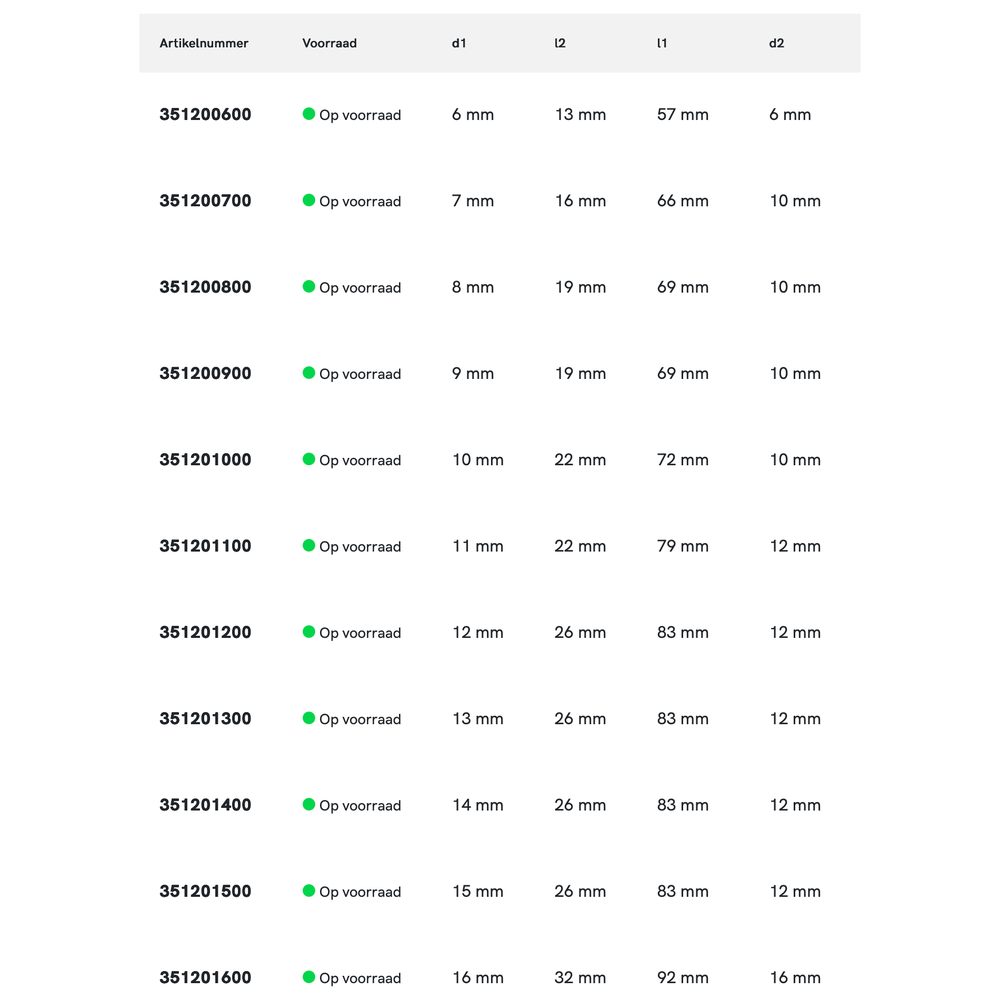Click the d2 column header
Viewport: 1000px width, 1000px height.
coord(776,43)
